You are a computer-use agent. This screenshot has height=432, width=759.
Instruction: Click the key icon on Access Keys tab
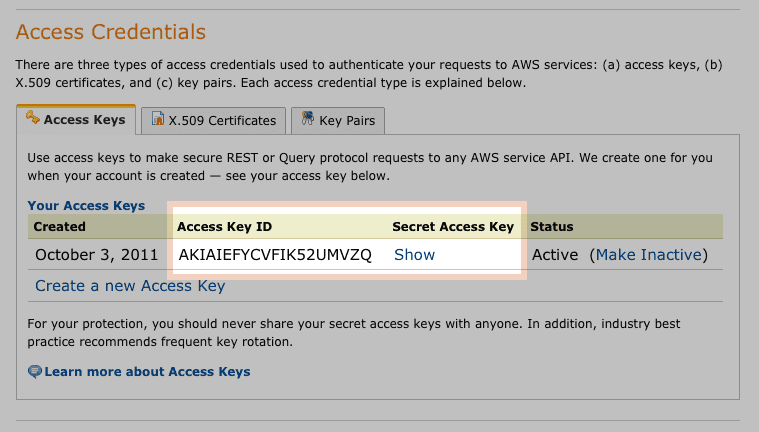click(33, 117)
